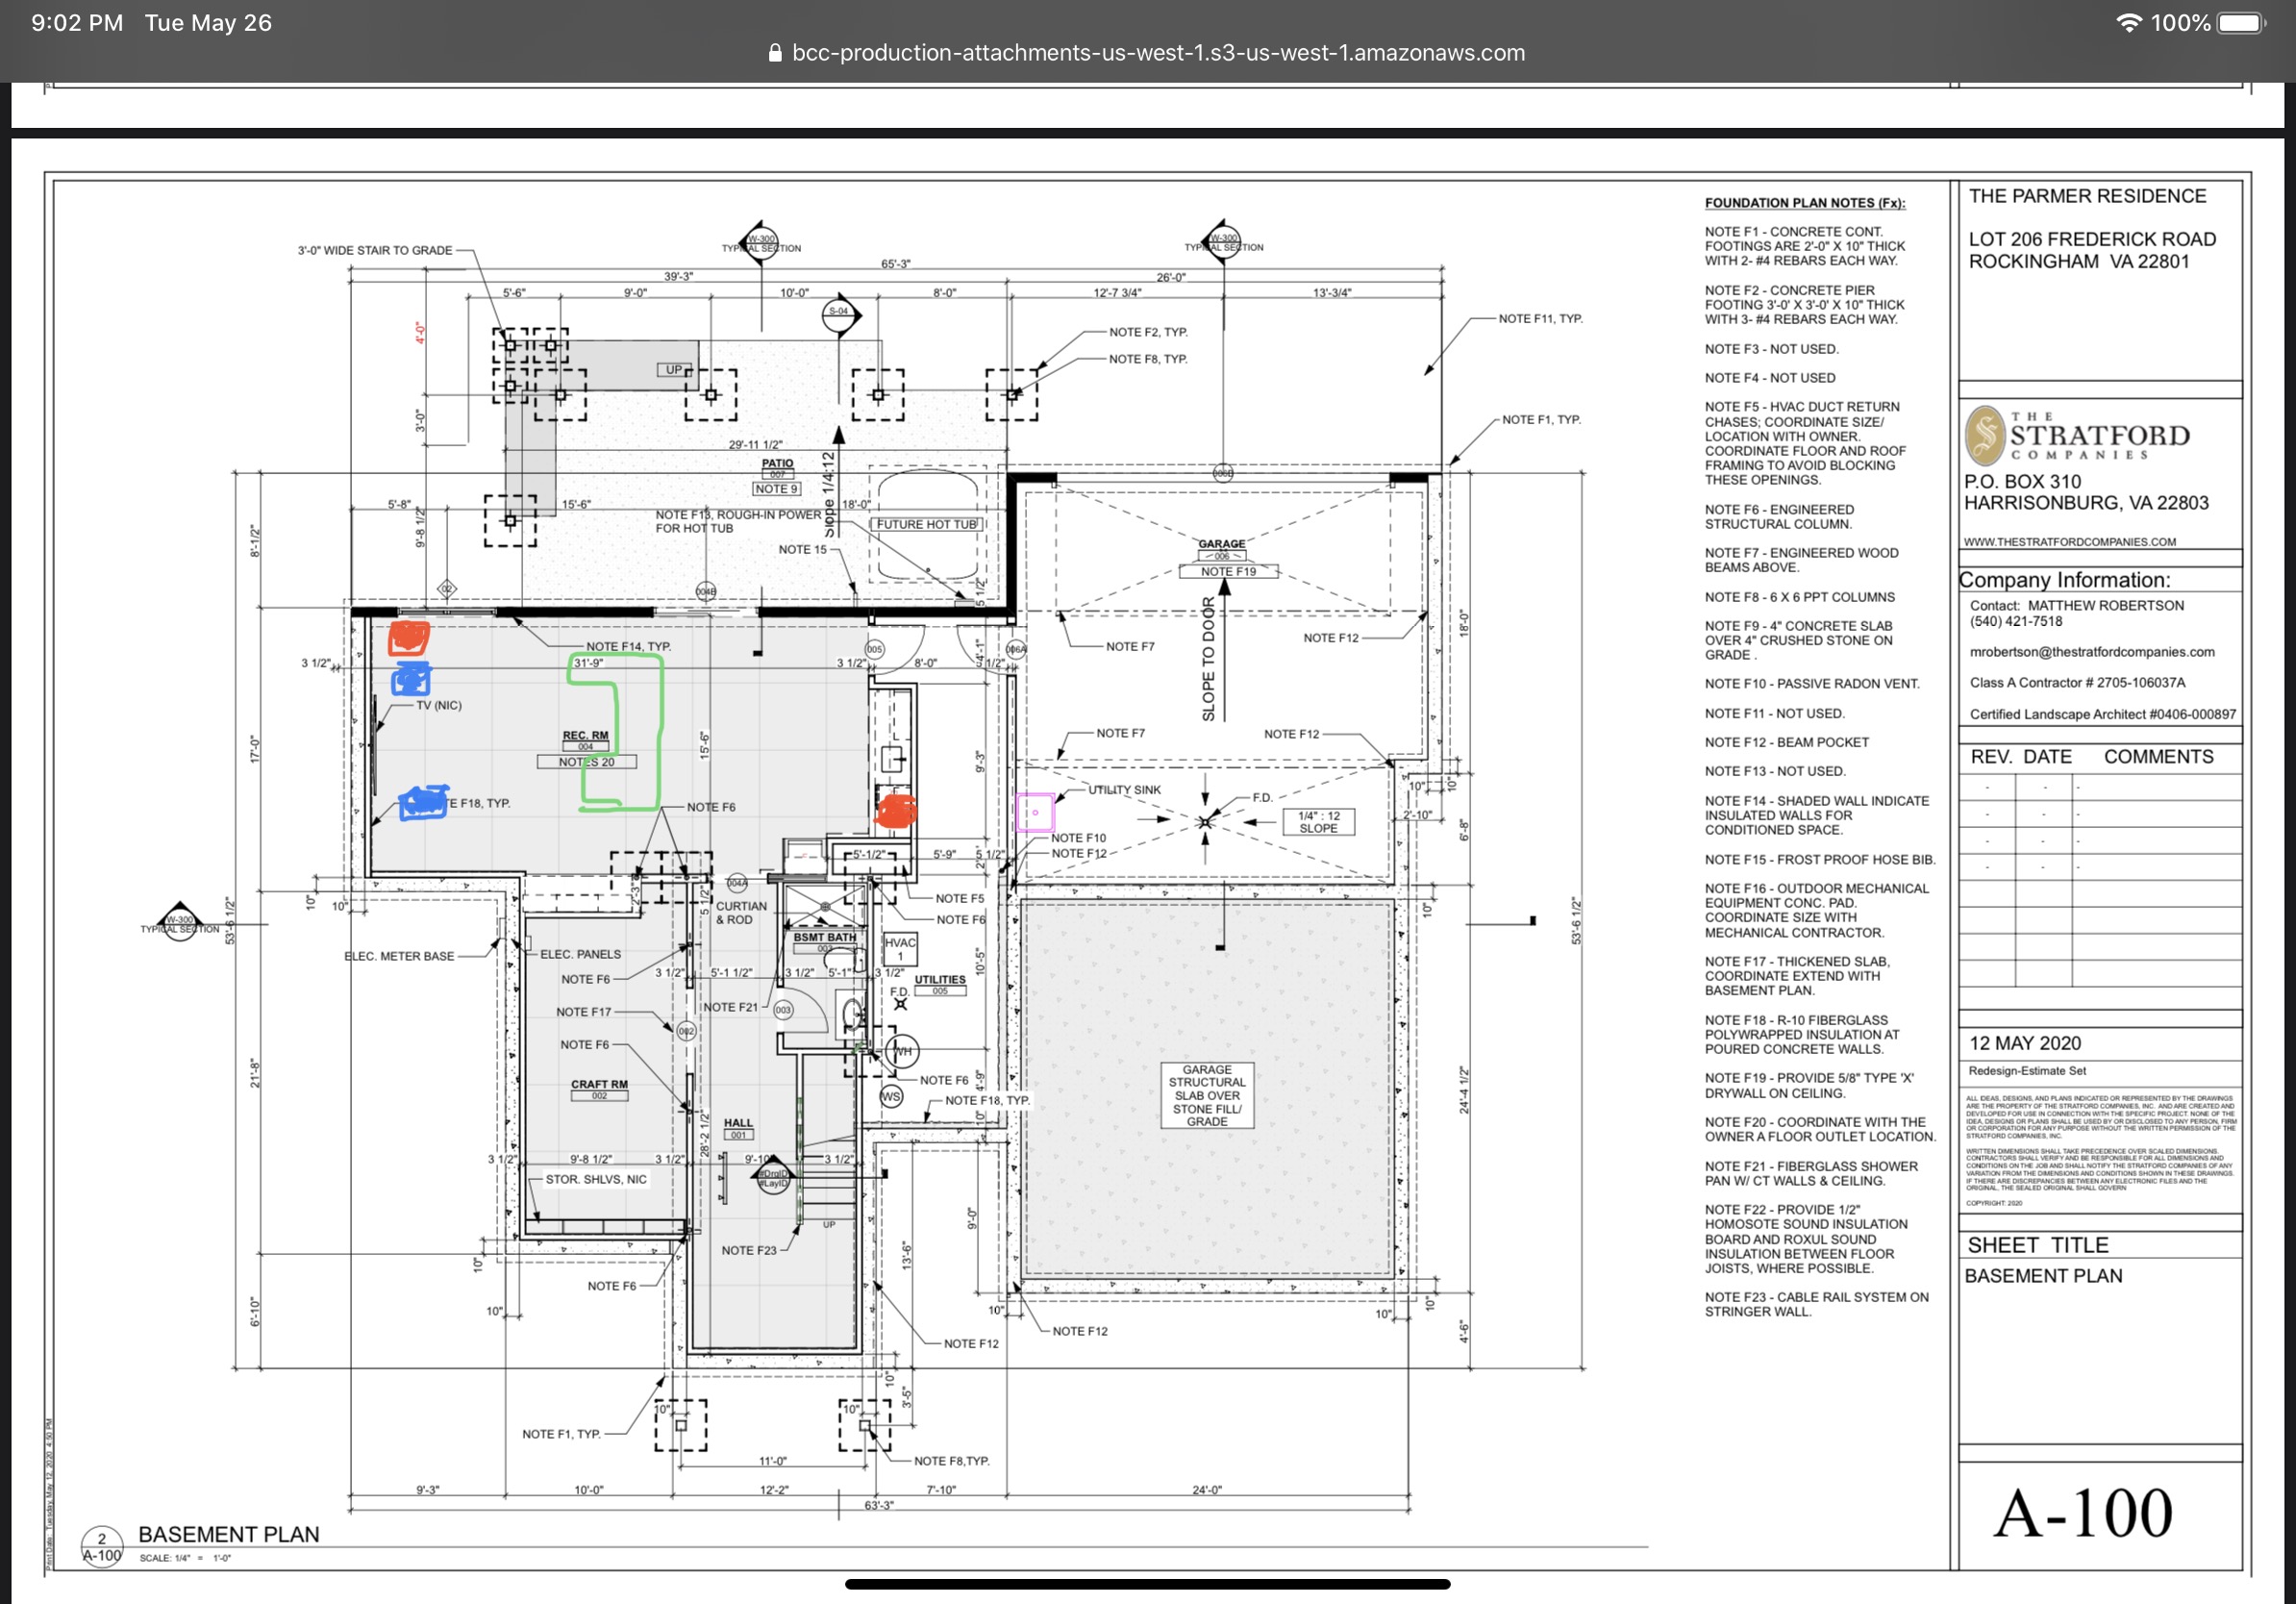
Task: Tap the address bar URL text
Action: (x=1157, y=53)
